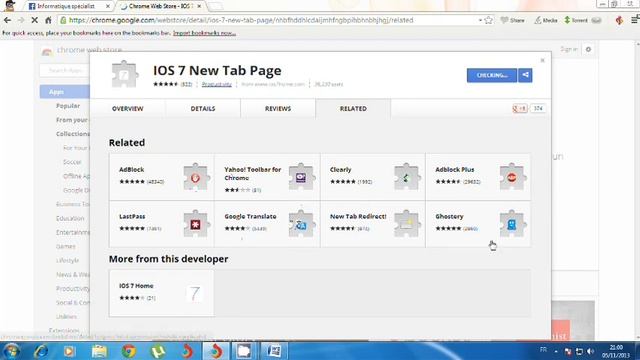This screenshot has width=640, height=360.
Task: Click the FR language indicator
Action: [x=543, y=350]
